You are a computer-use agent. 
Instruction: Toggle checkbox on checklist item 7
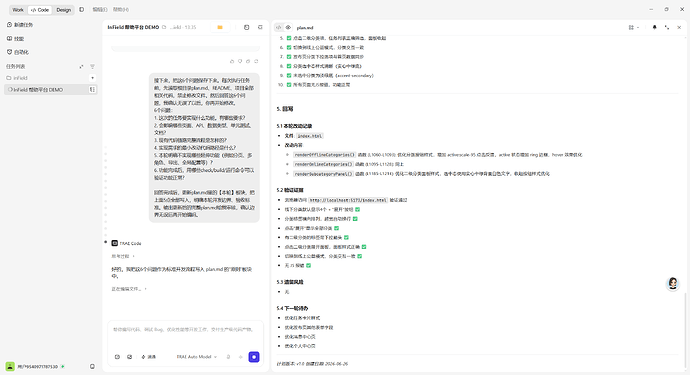[x=289, y=57]
